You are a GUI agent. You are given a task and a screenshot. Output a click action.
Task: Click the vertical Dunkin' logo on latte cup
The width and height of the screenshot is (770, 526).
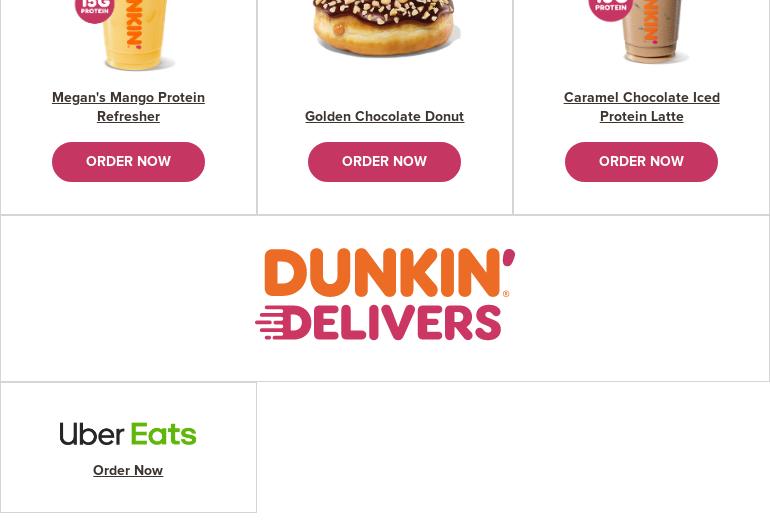tap(650, 22)
